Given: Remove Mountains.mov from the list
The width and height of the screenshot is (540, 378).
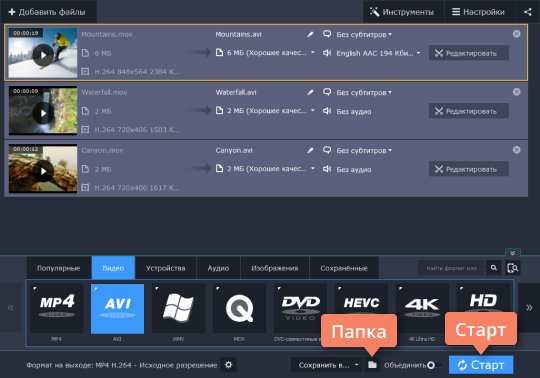Looking at the screenshot, I should (516, 34).
